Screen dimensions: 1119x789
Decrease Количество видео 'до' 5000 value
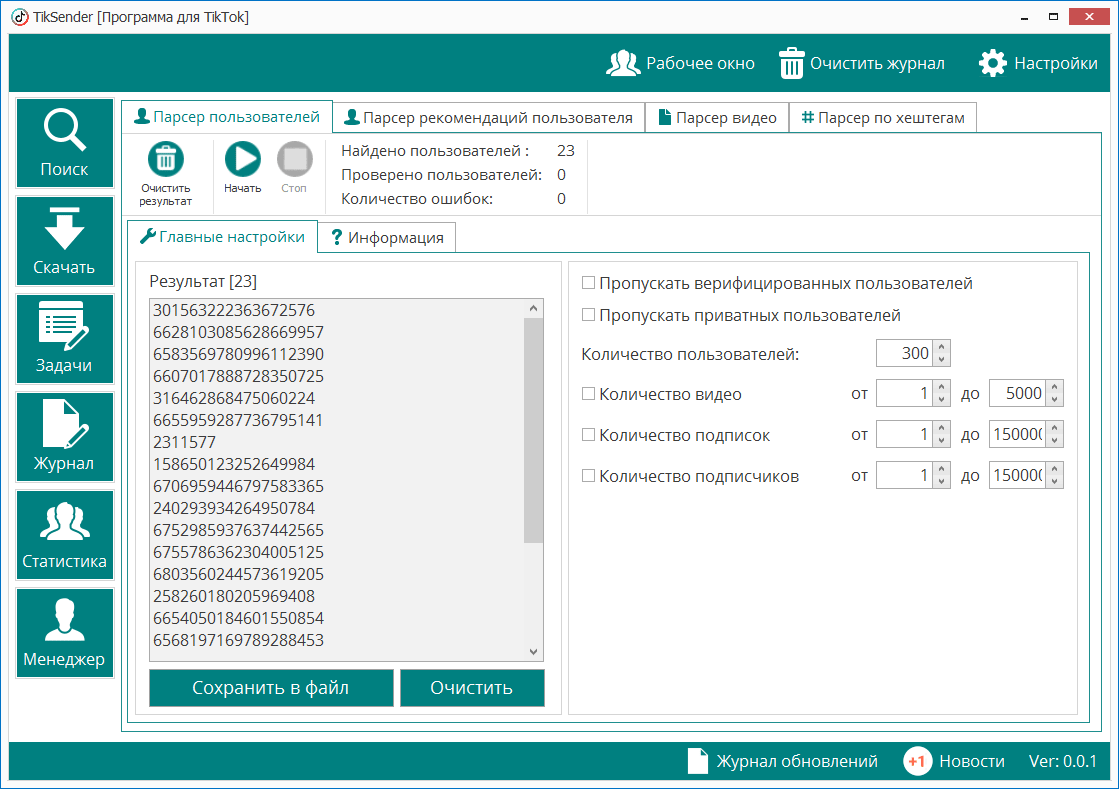(1055, 399)
